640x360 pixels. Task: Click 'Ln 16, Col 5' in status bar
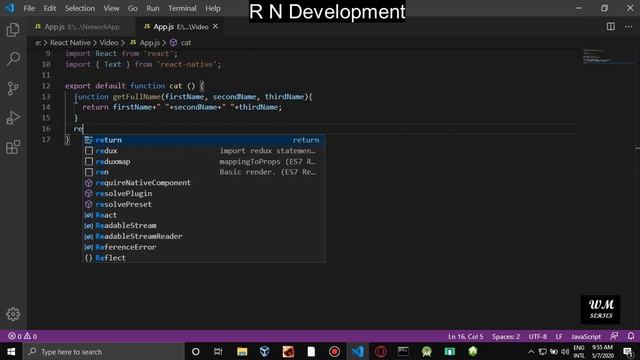465,336
